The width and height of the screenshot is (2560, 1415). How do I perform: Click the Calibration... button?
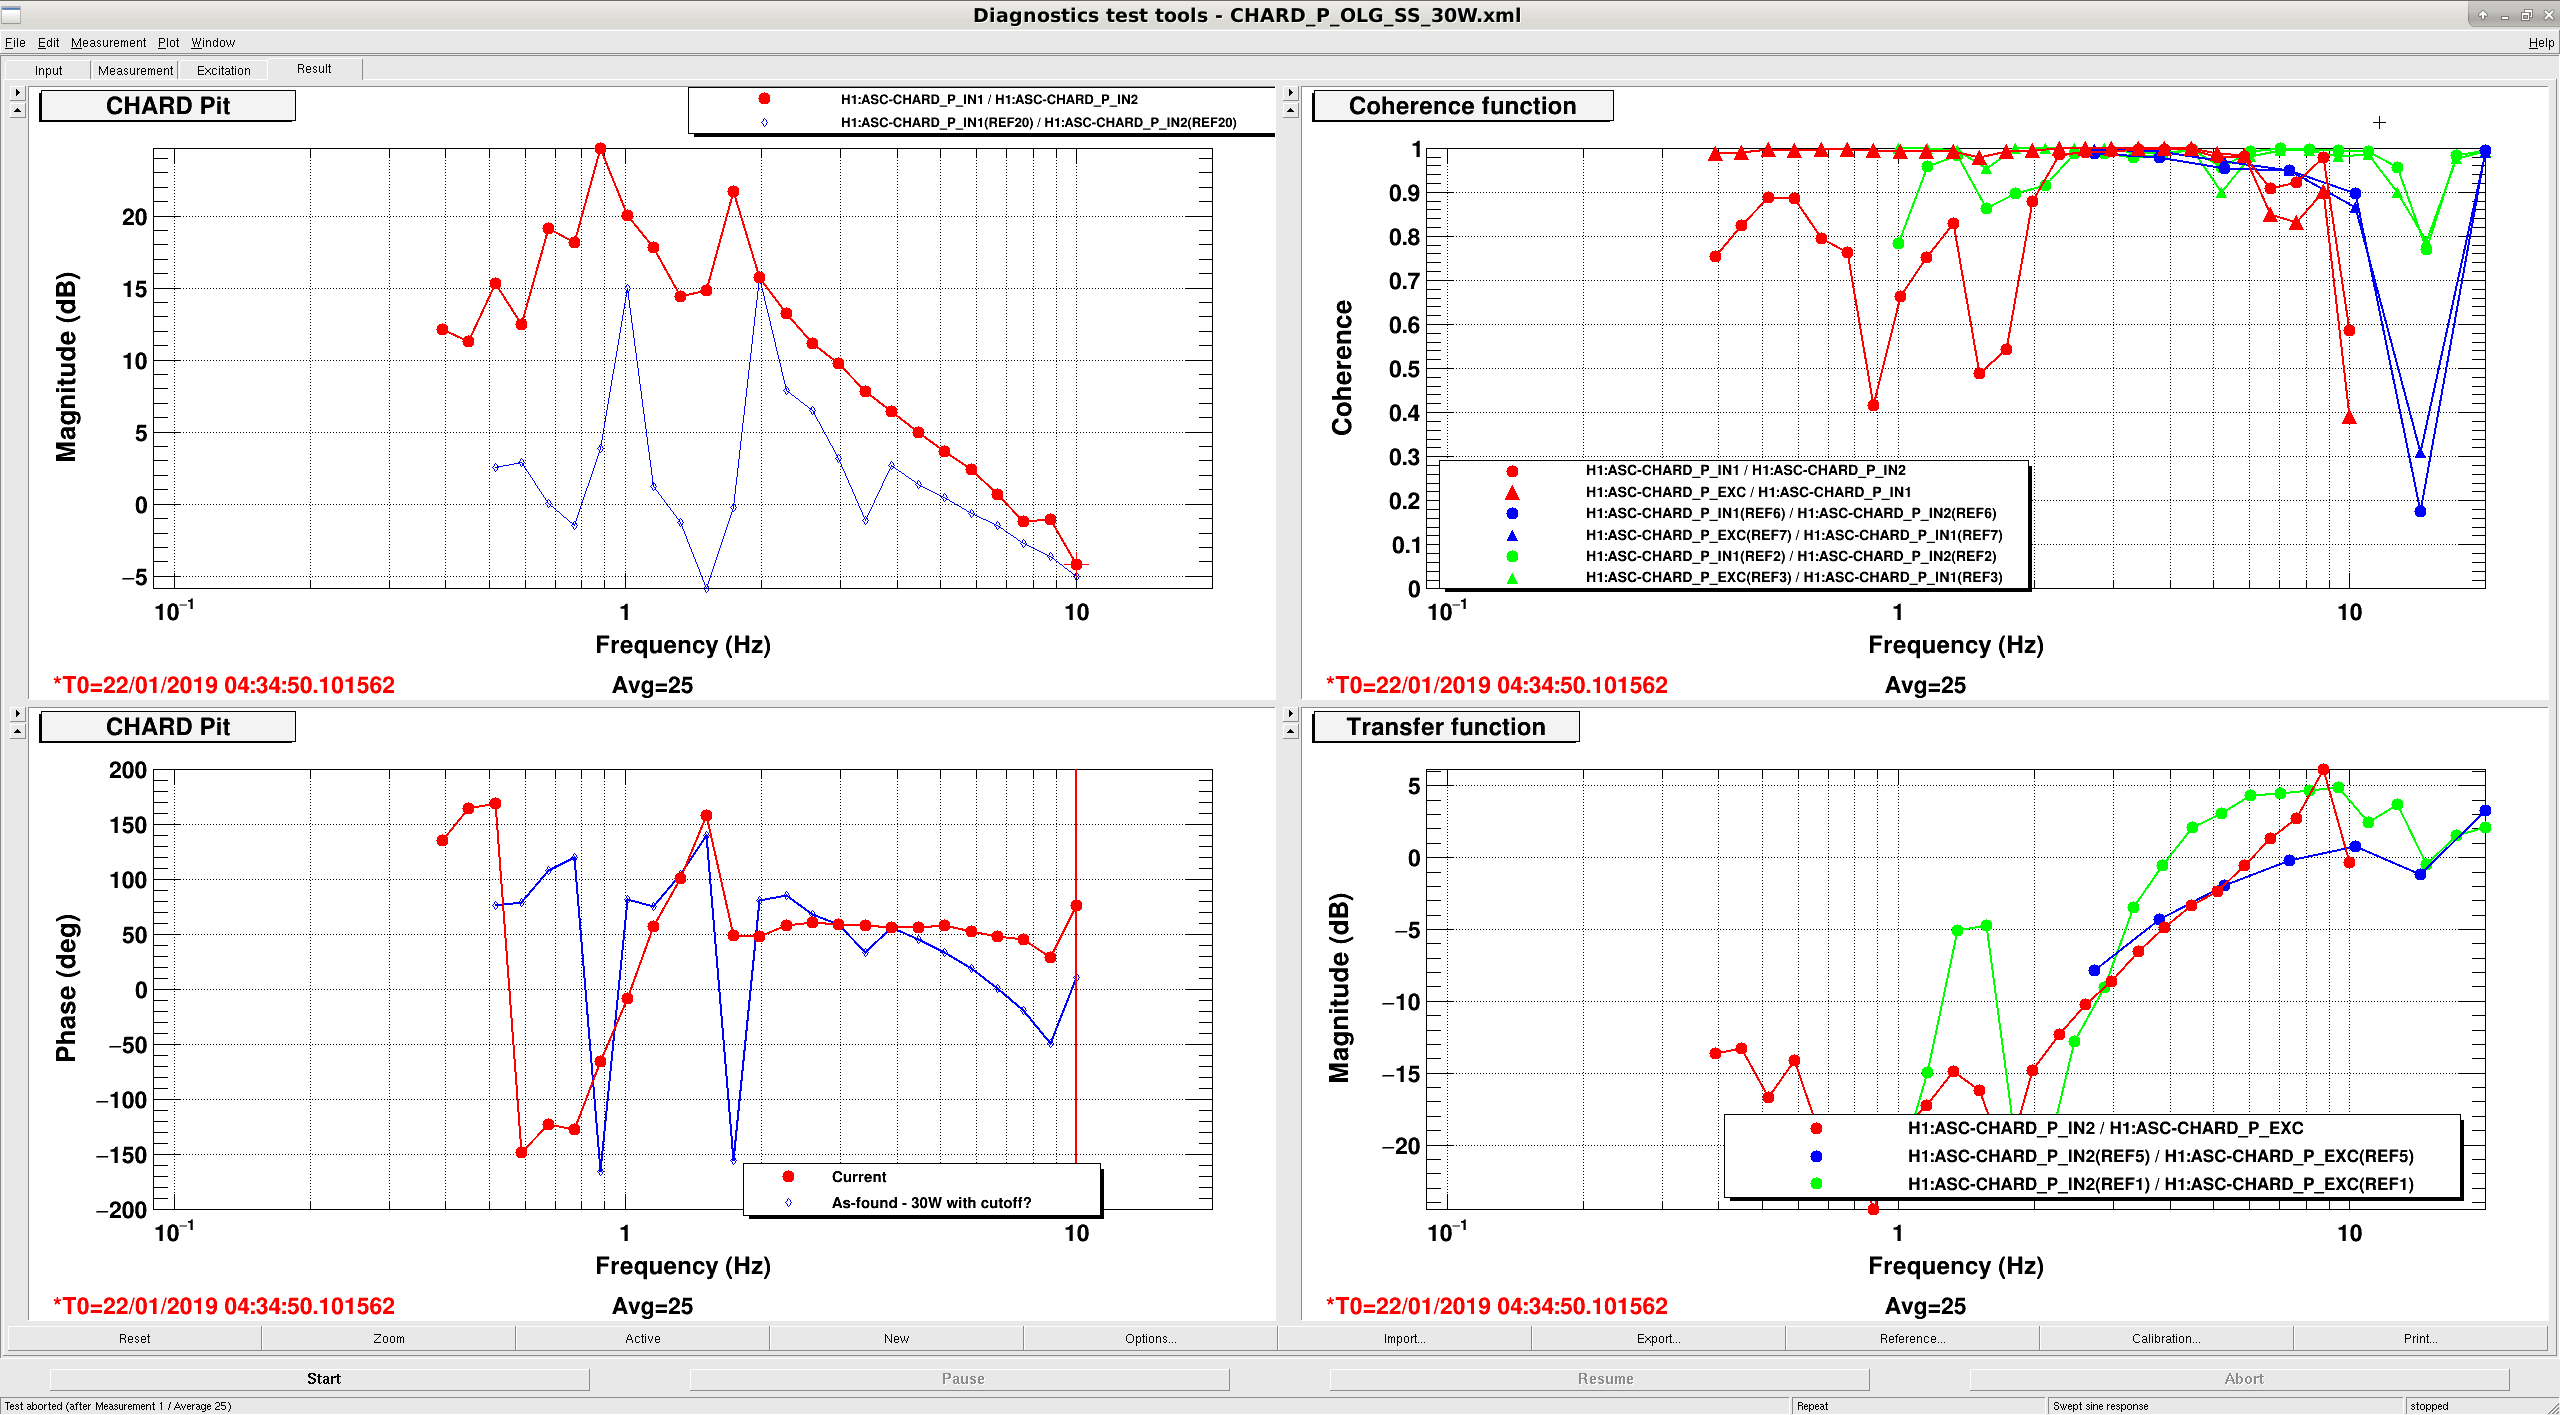(2166, 1338)
